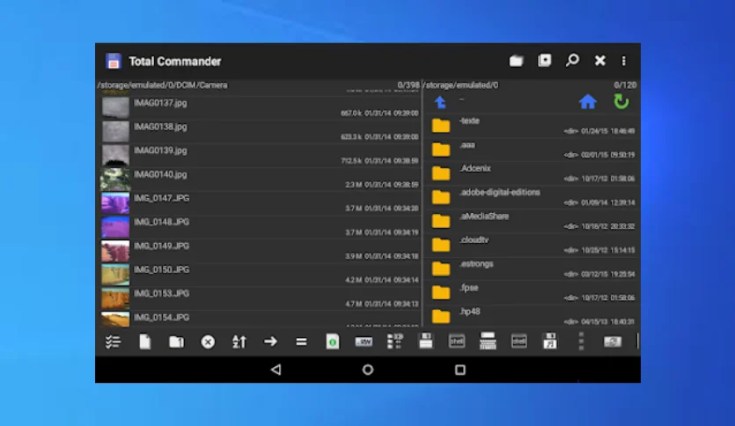The width and height of the screenshot is (735, 426).
Task: Click the A-Z sort order toolbar icon
Action: coord(239,342)
